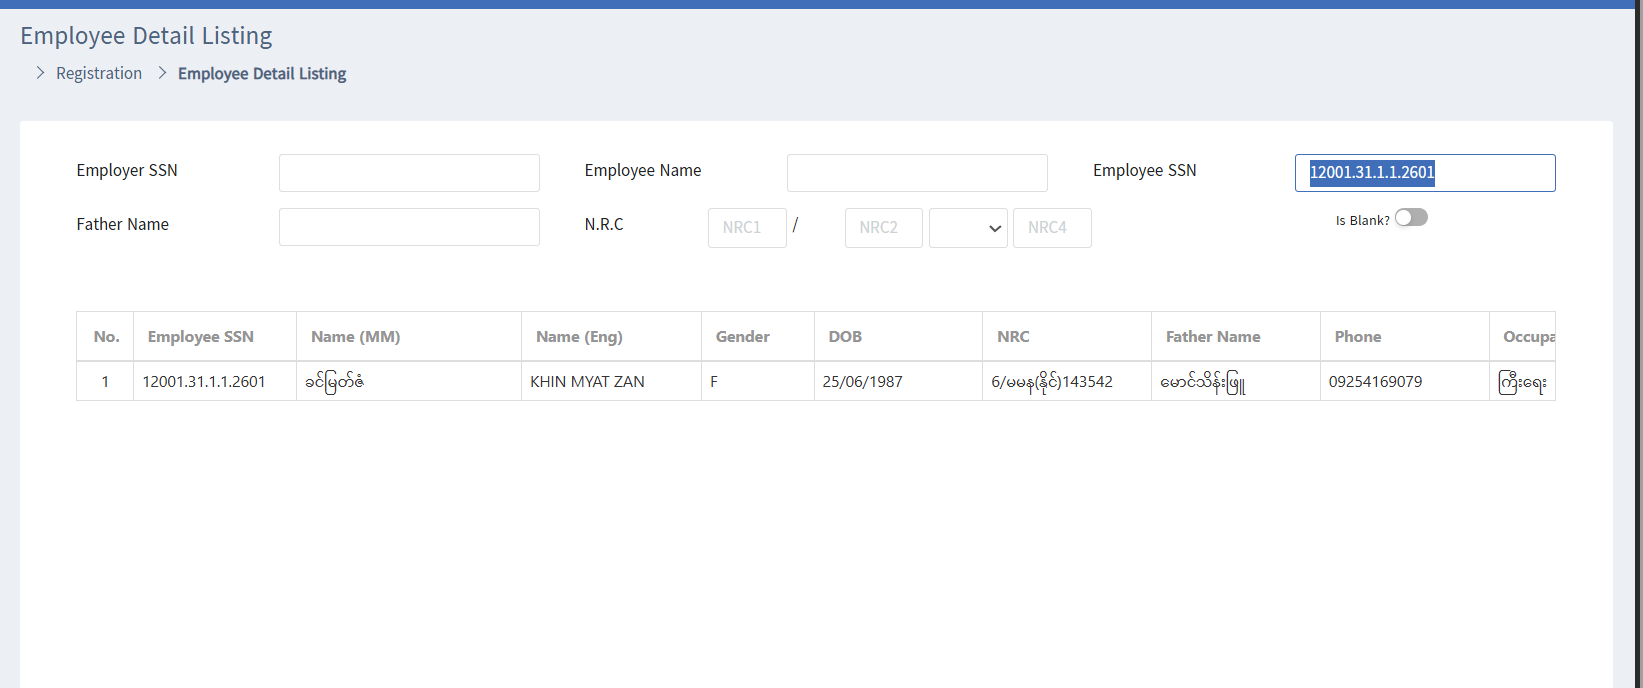Click the Registration breadcrumb link

click(x=99, y=73)
